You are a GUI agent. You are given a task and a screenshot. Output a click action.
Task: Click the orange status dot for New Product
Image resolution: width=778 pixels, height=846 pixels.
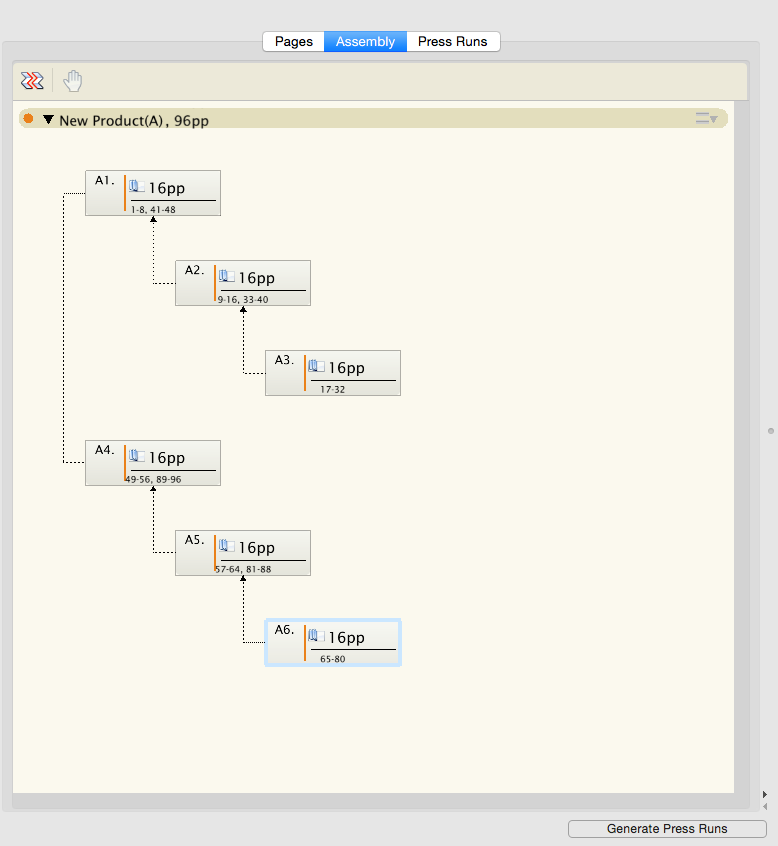click(x=29, y=119)
